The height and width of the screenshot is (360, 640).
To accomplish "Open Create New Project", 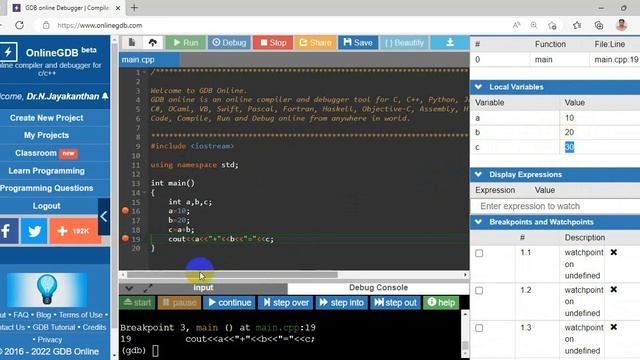I will [x=46, y=118].
